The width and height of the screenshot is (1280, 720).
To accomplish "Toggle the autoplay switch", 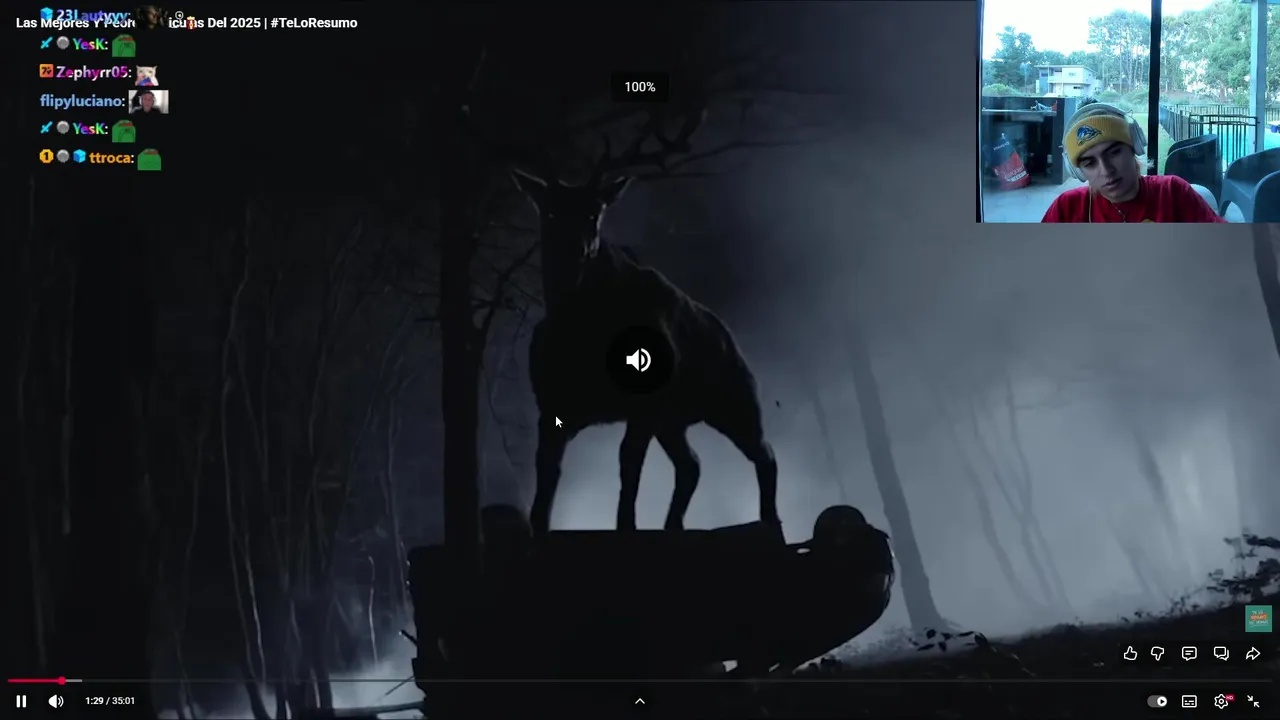I will pyautogui.click(x=1157, y=701).
